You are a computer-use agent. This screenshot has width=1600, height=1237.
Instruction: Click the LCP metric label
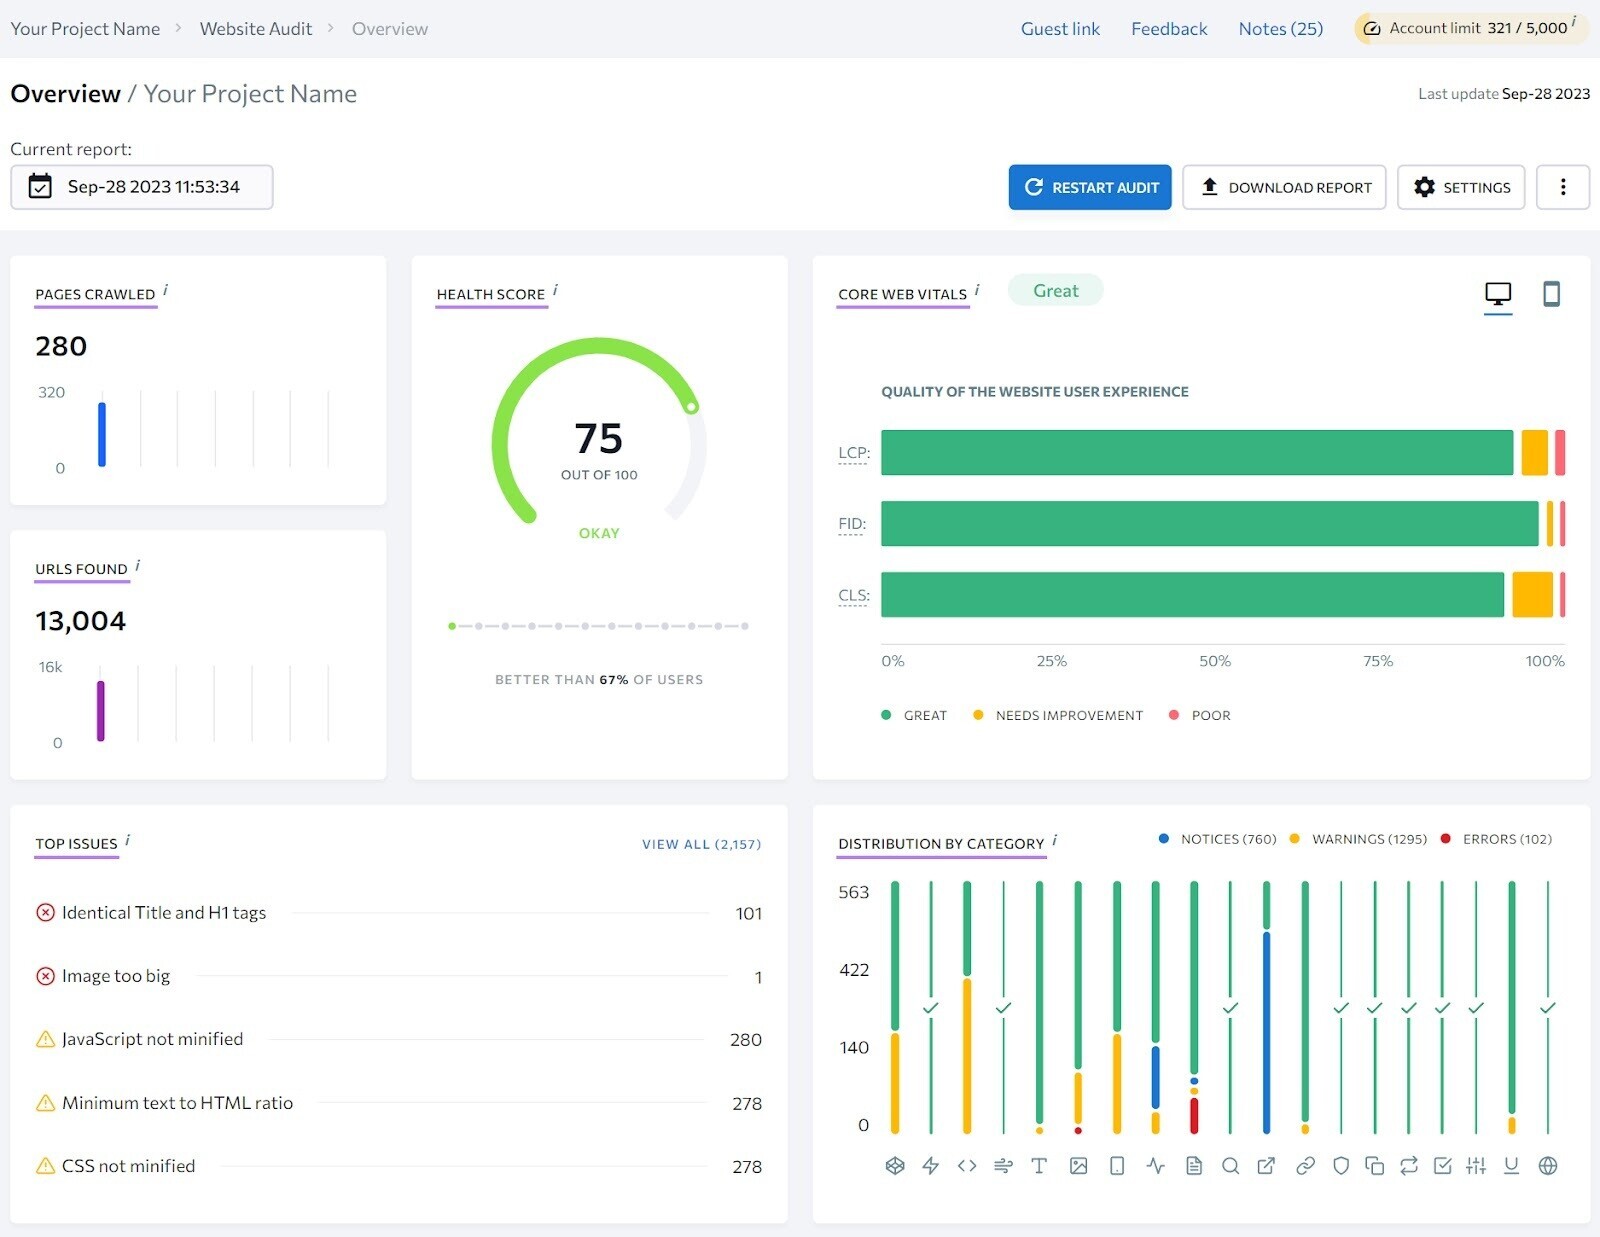click(x=854, y=453)
